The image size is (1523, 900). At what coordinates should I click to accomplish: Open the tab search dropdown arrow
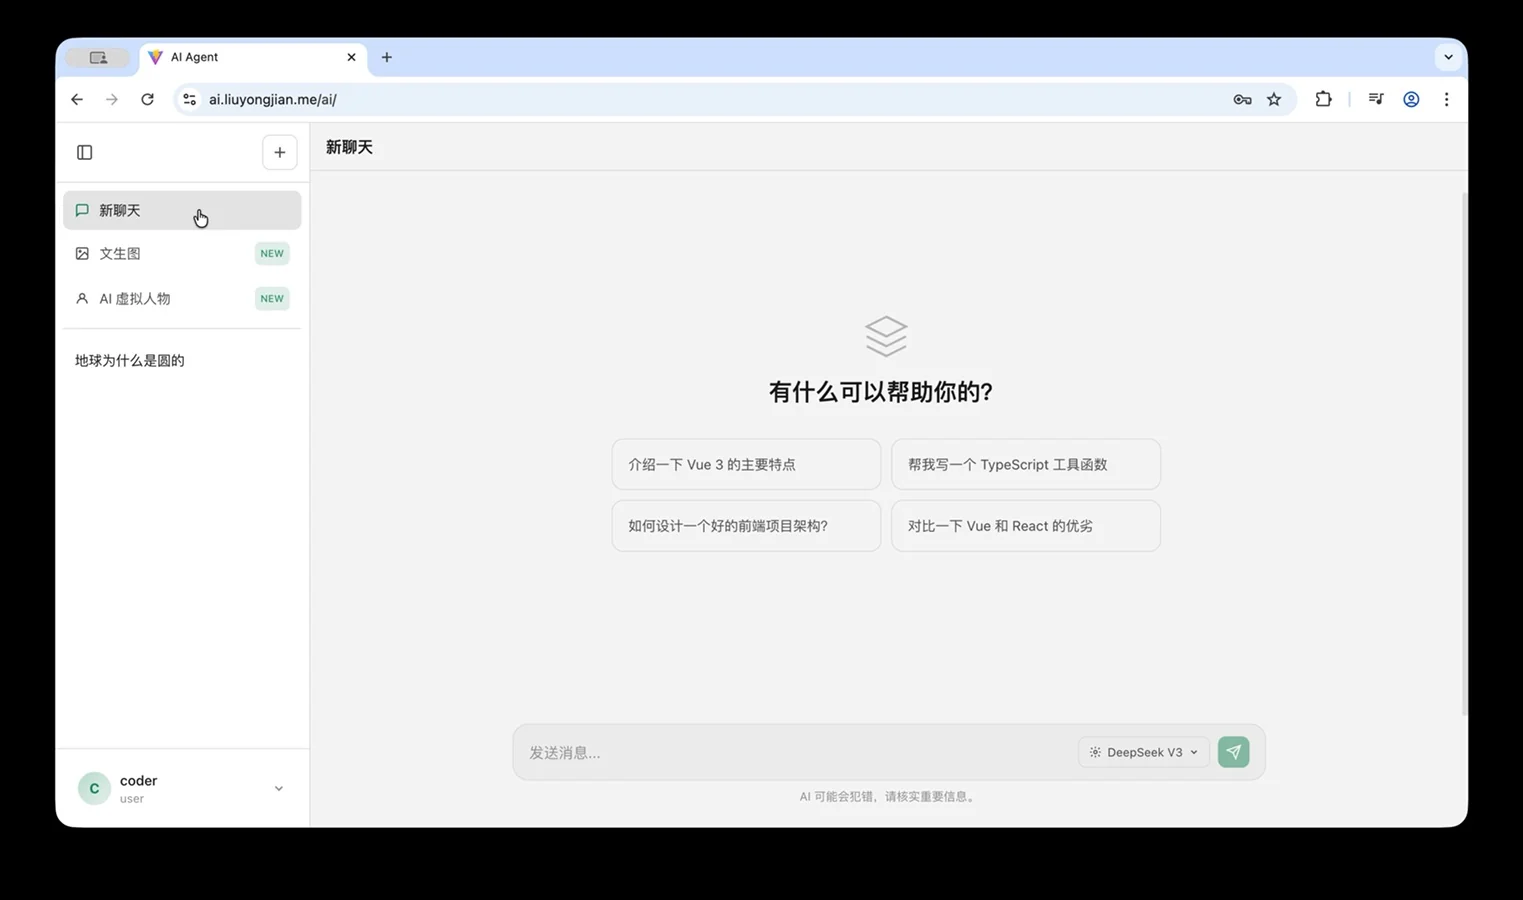click(1448, 57)
